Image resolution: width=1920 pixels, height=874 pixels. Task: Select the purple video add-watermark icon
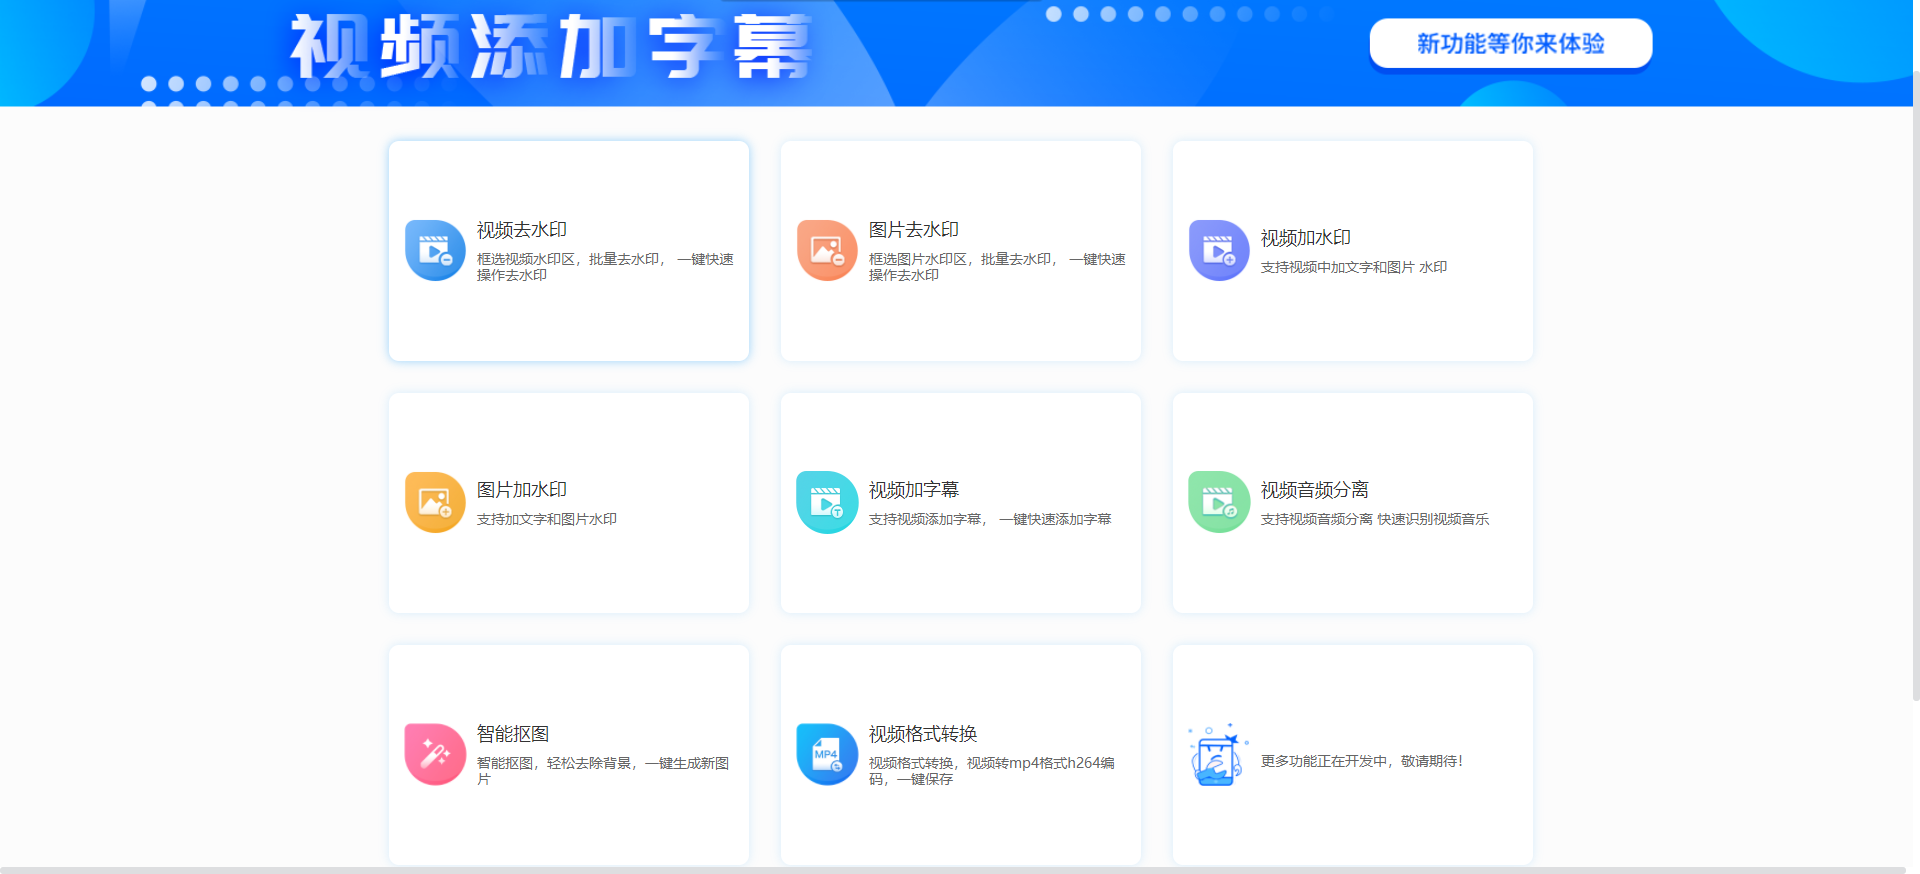click(x=1219, y=251)
